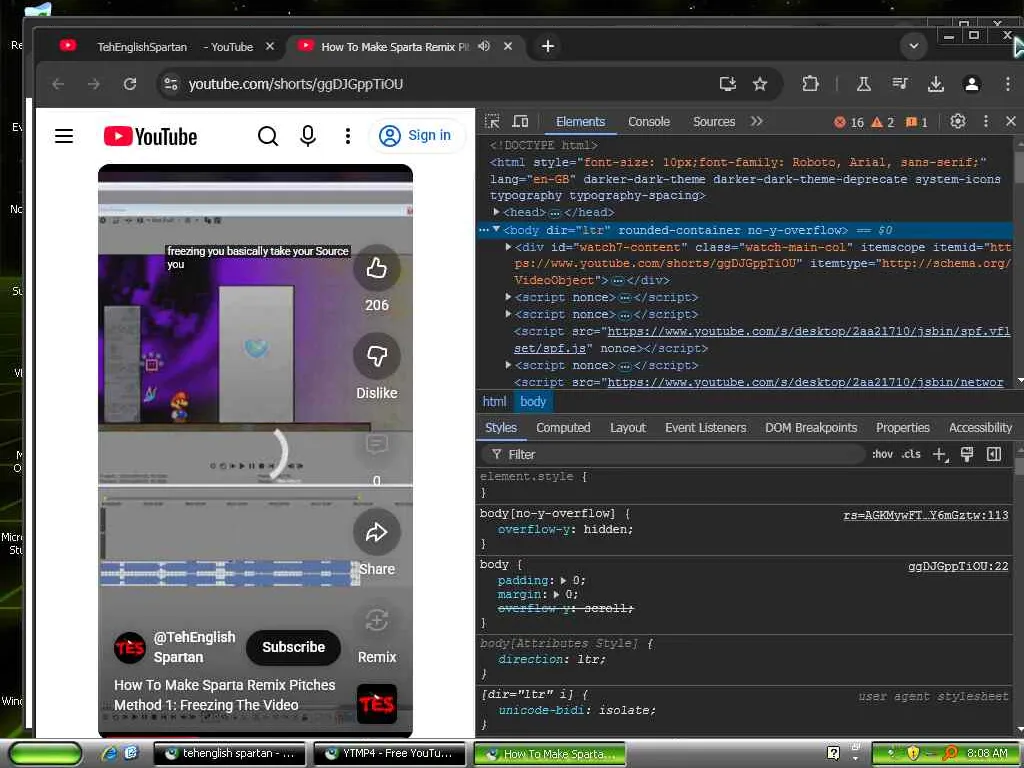Open the Accessibility pane tab
The width and height of the screenshot is (1024, 768).
tap(980, 428)
